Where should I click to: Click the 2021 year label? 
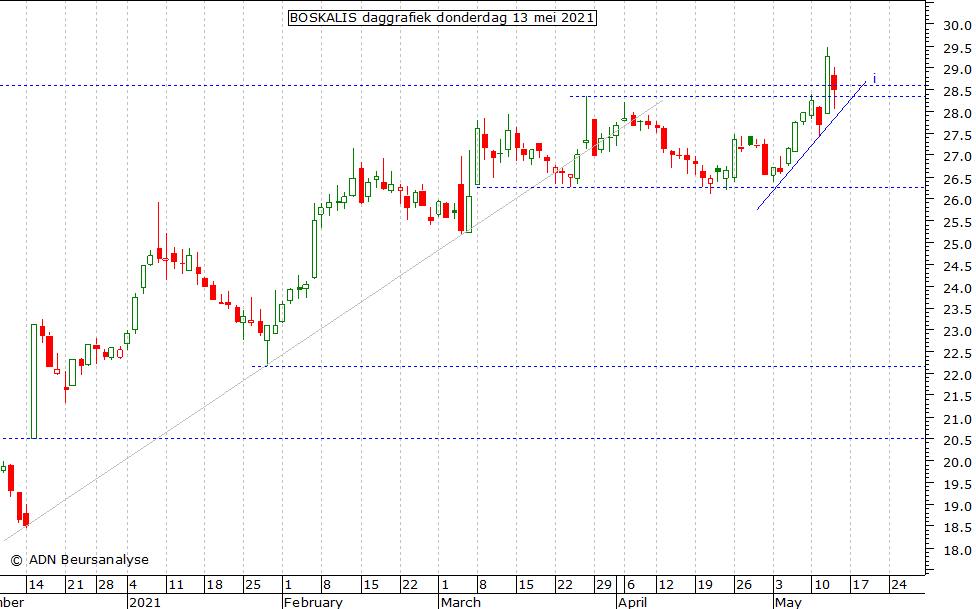[144, 602]
